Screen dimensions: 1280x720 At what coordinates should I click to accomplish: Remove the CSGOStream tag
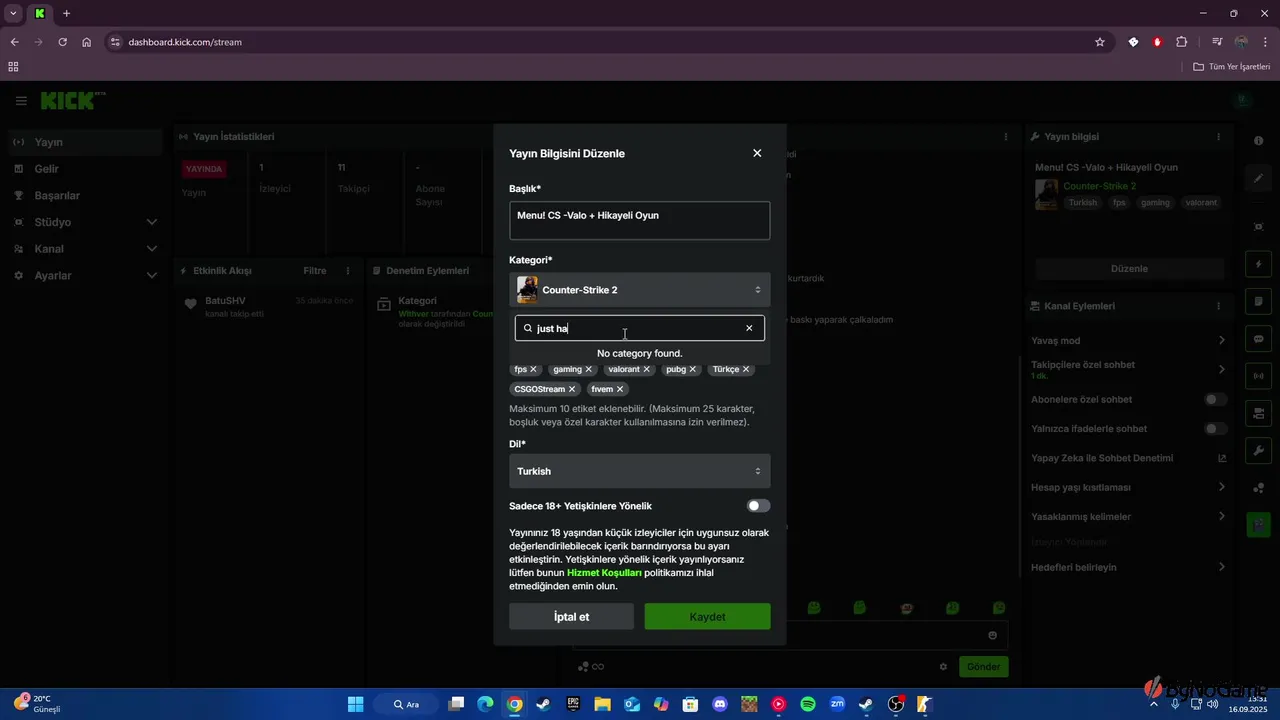point(572,389)
